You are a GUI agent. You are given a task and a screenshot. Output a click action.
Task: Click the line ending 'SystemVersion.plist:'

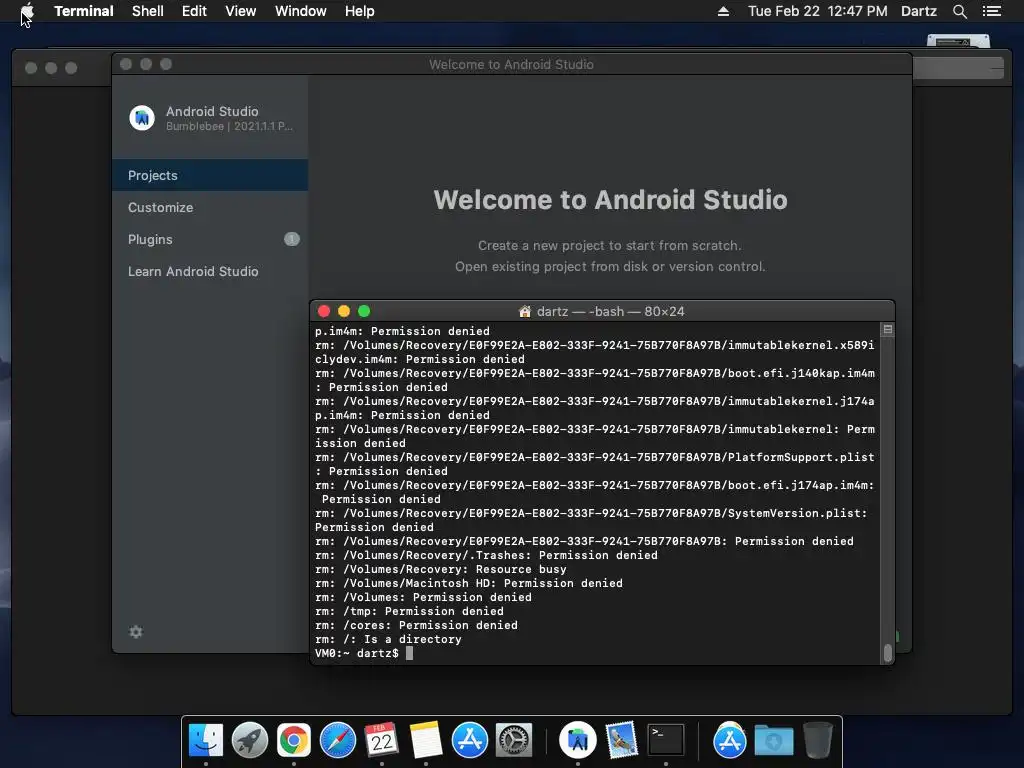[x=591, y=513]
